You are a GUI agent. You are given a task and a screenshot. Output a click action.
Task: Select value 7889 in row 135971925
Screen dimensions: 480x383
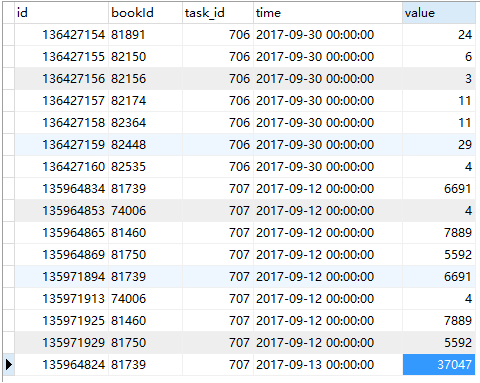439,321
